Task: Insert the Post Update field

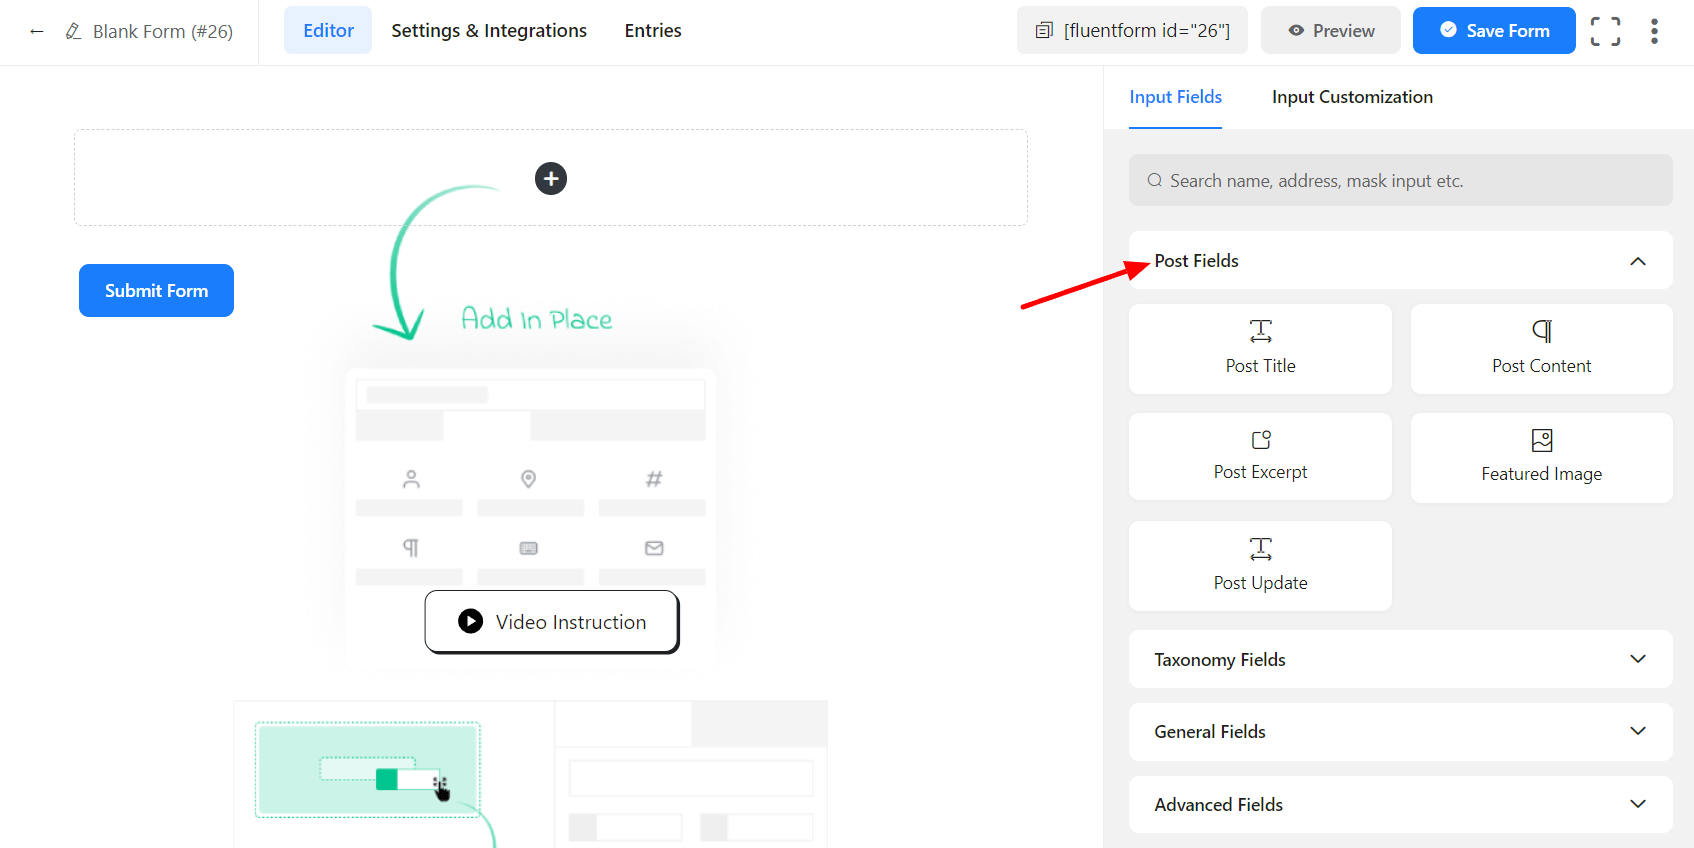Action: pos(1260,565)
